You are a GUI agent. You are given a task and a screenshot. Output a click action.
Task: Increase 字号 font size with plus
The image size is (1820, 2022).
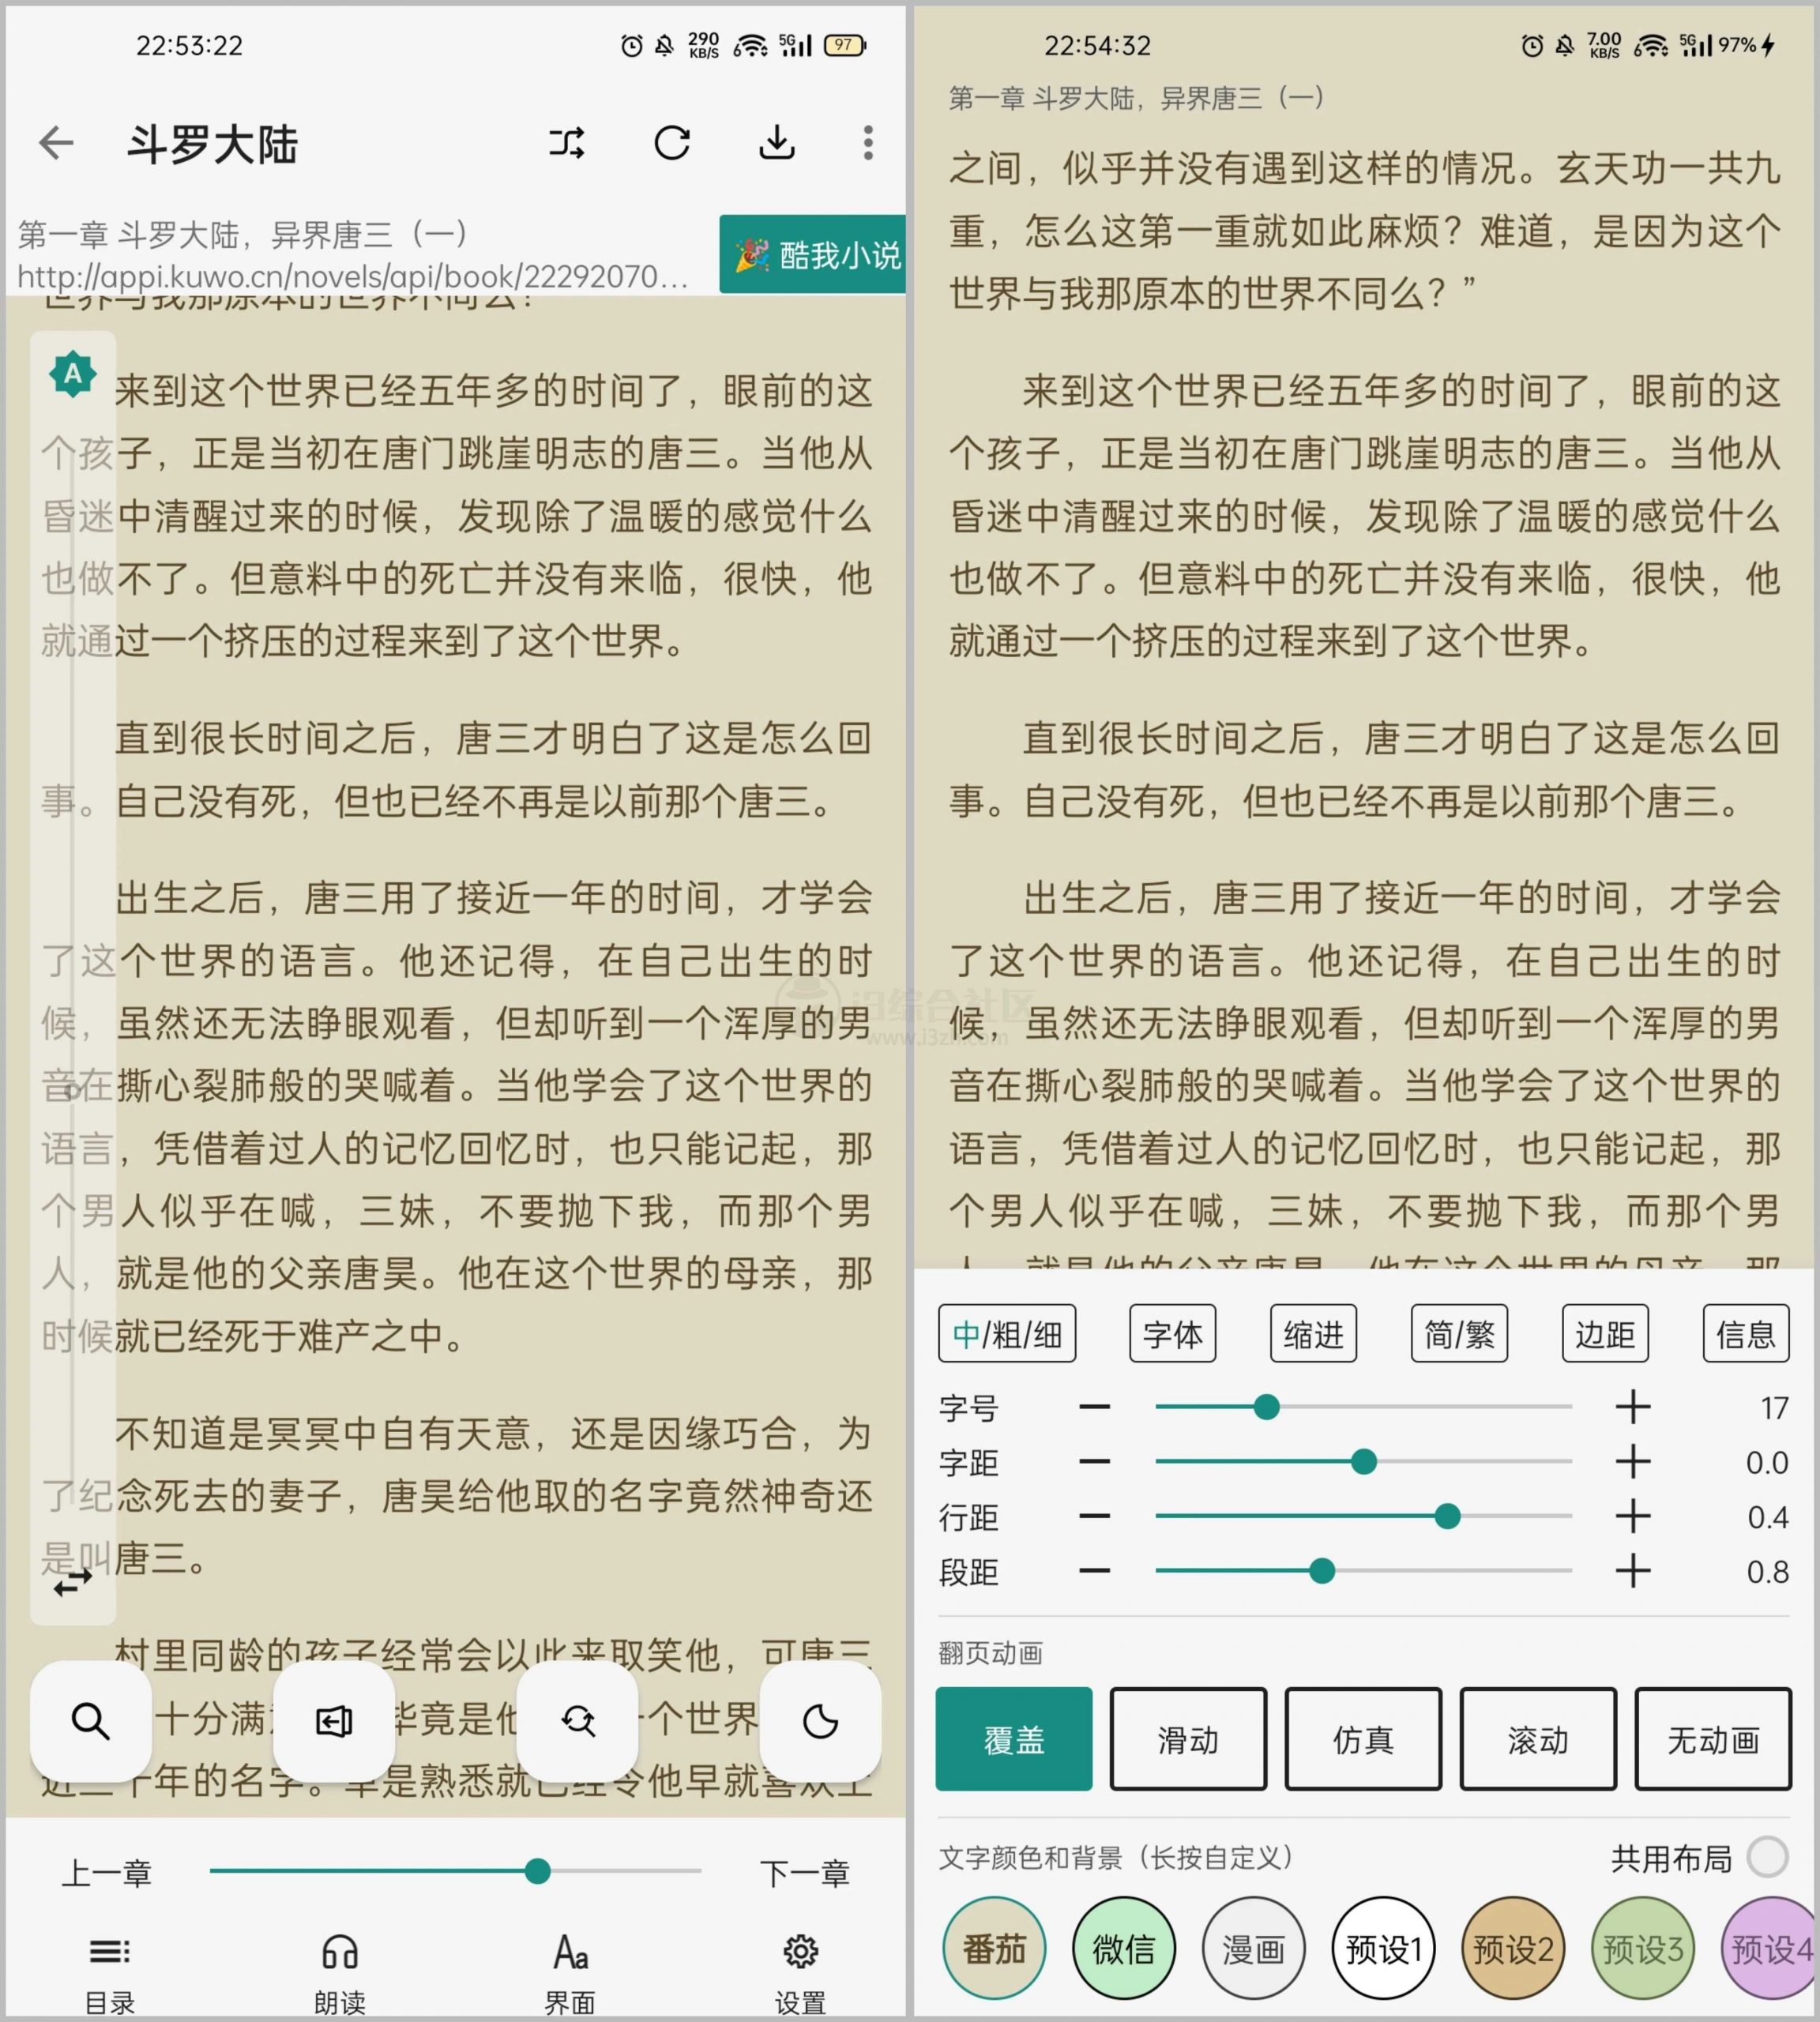(1633, 1407)
